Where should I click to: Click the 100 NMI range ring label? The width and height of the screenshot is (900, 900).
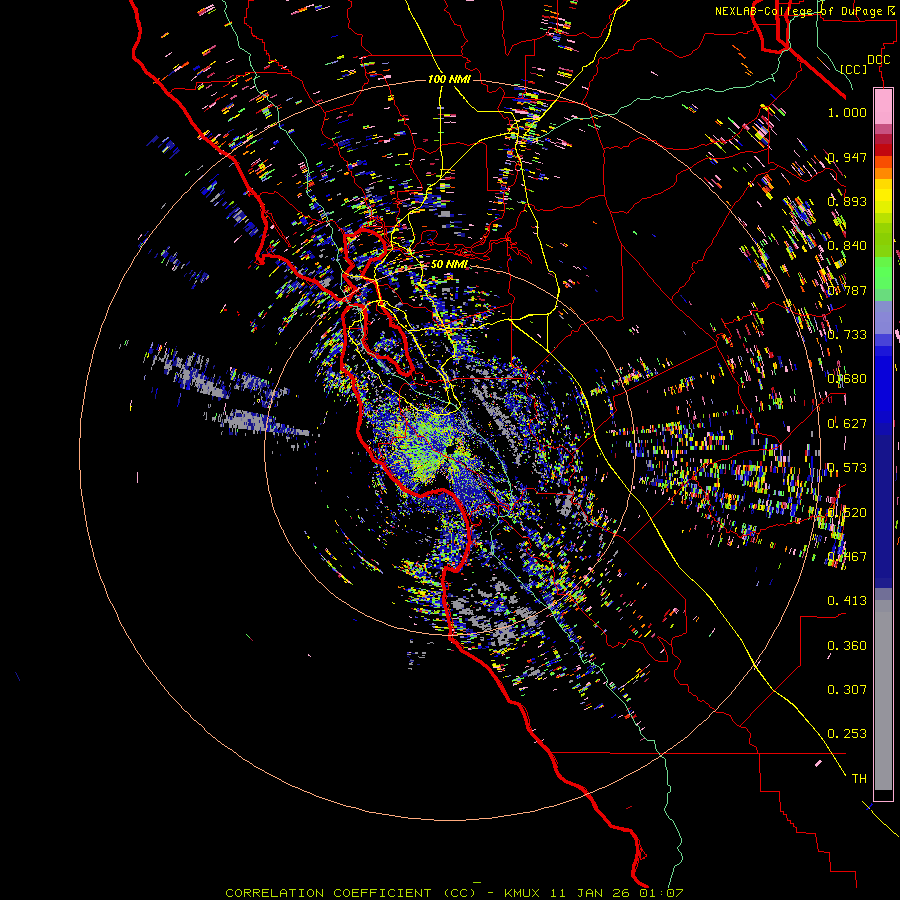449,79
